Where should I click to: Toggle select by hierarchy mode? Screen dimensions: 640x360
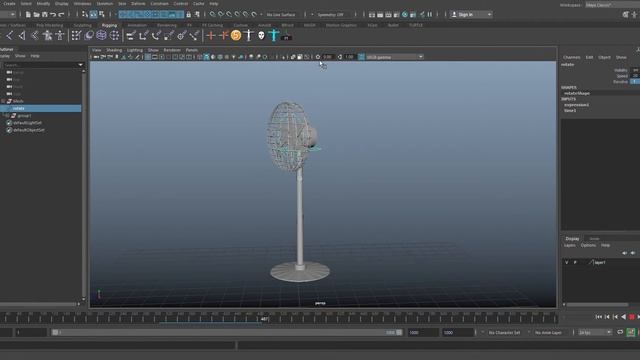(85, 15)
